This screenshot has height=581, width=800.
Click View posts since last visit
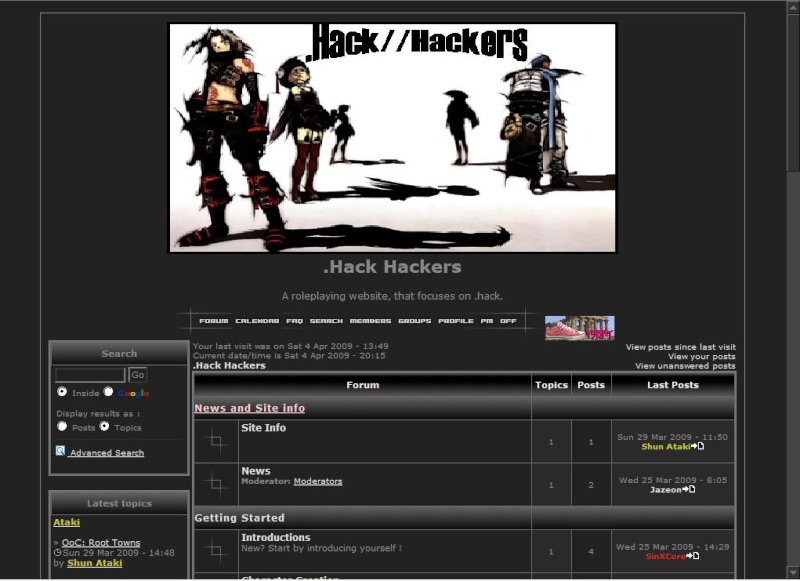(681, 347)
